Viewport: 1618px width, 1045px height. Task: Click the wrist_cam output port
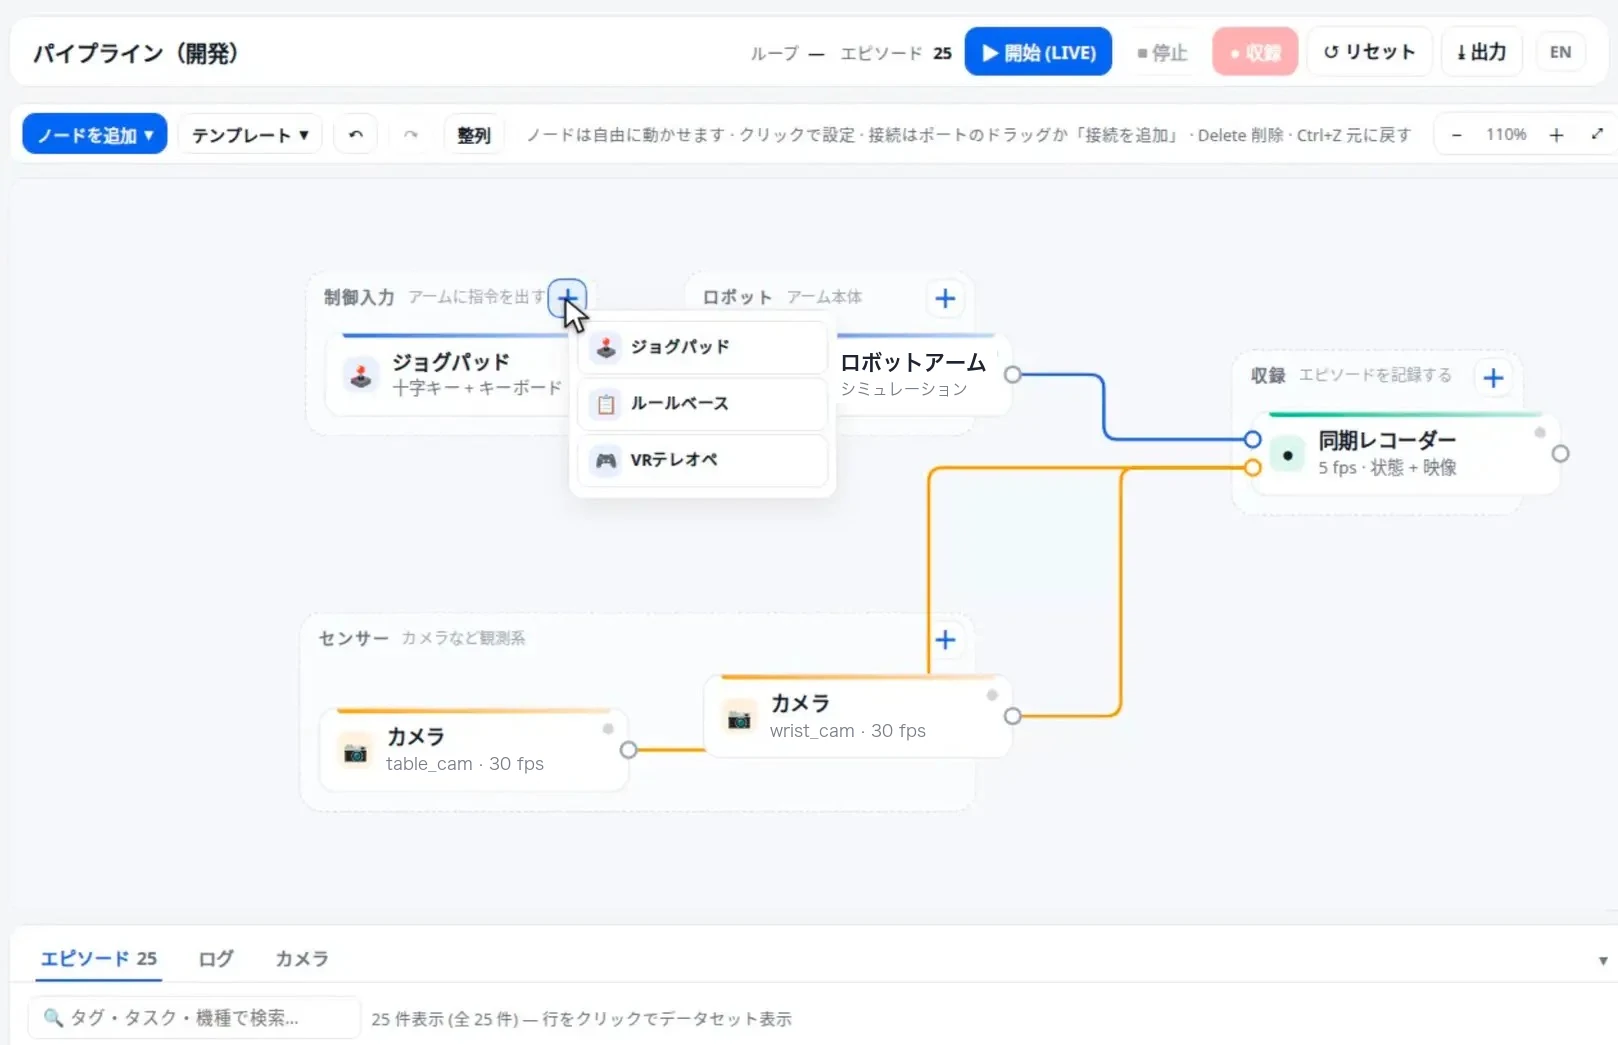pyautogui.click(x=1013, y=716)
